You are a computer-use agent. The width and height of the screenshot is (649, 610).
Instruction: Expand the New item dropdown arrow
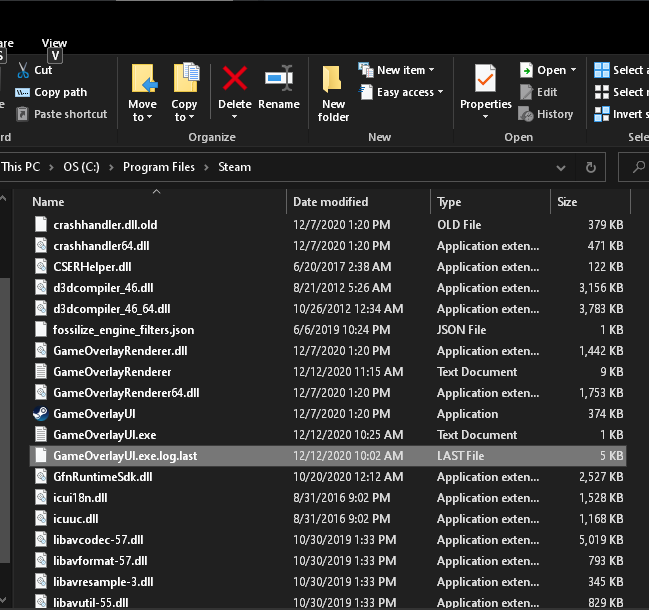click(432, 70)
